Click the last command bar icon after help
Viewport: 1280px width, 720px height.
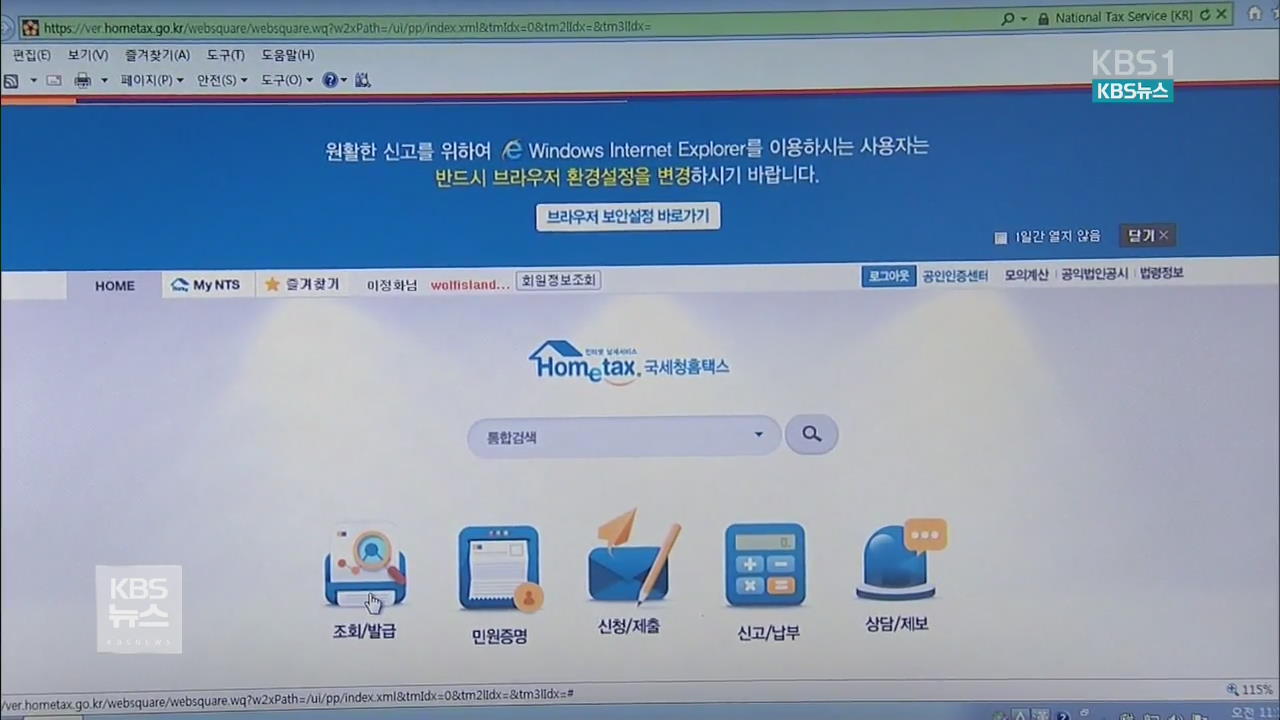[363, 80]
